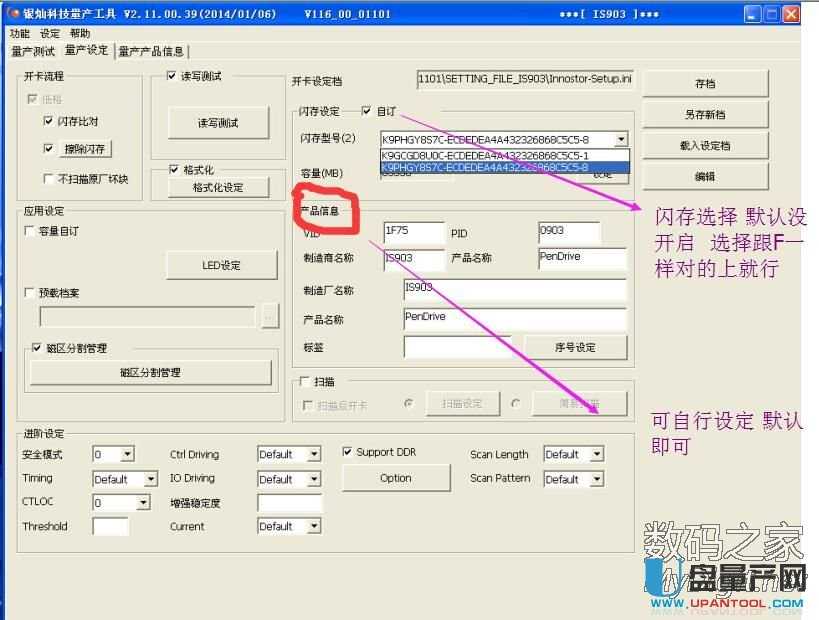Screen dimensions: 819x620
Task: Uncheck the 容量自订 checkbox
Action: [29, 231]
